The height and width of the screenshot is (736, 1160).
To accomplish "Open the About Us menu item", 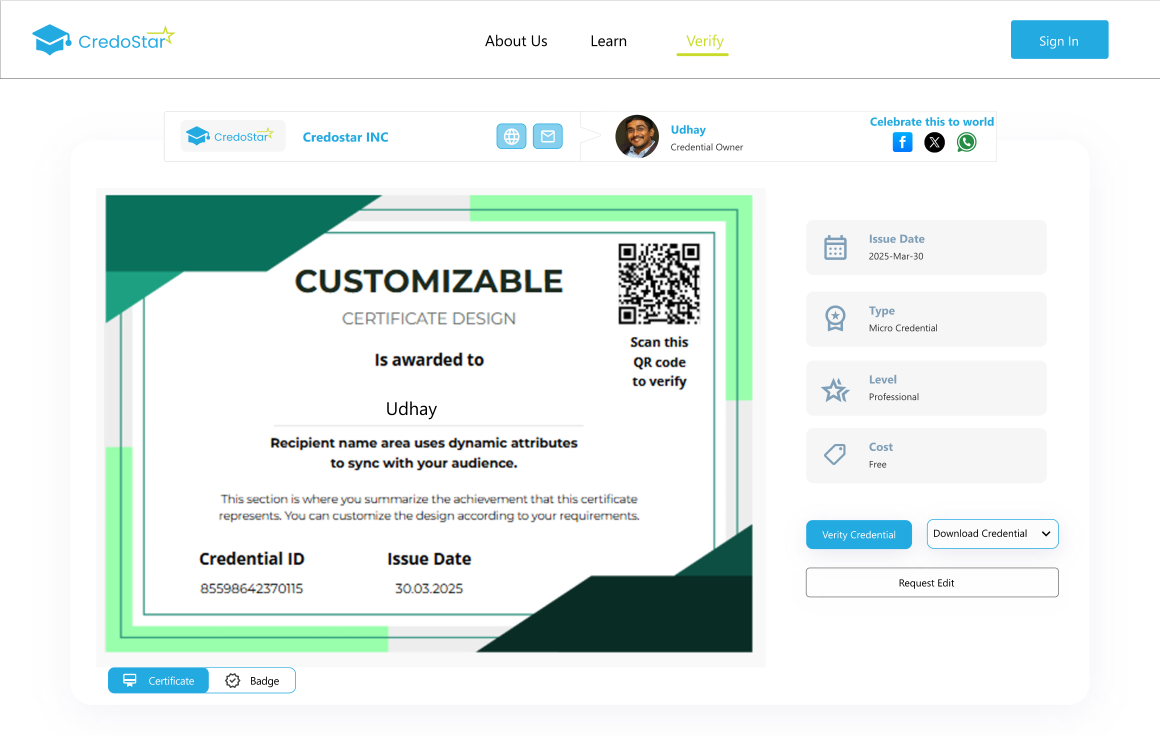I will pyautogui.click(x=516, y=41).
